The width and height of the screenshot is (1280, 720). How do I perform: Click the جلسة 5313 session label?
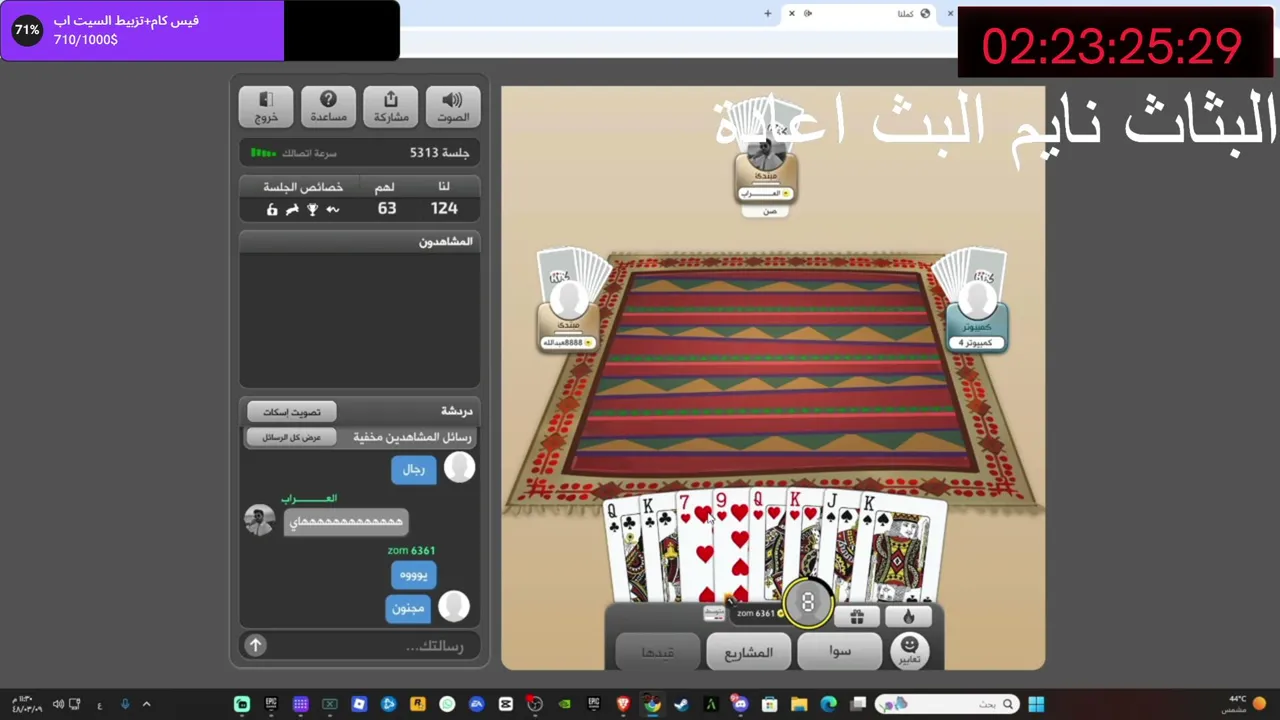(439, 152)
